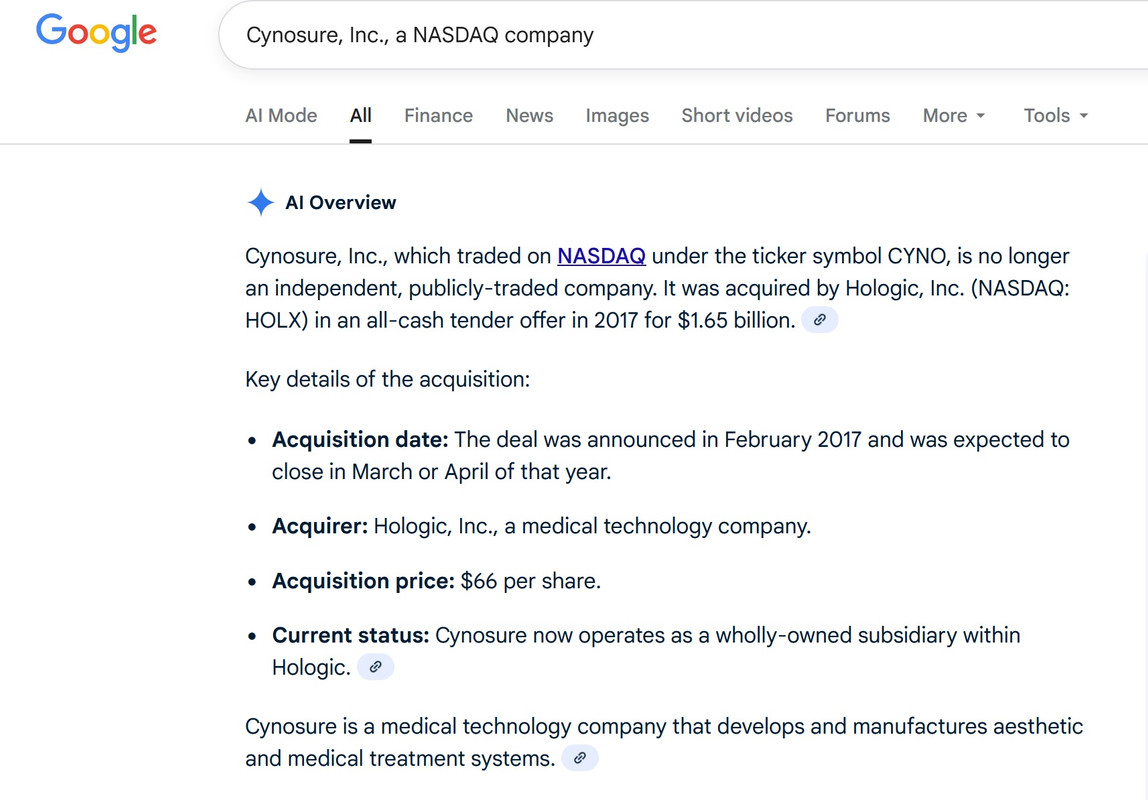This screenshot has height=800, width=1148.
Task: Click the Current status bullet label
Action: tap(350, 635)
